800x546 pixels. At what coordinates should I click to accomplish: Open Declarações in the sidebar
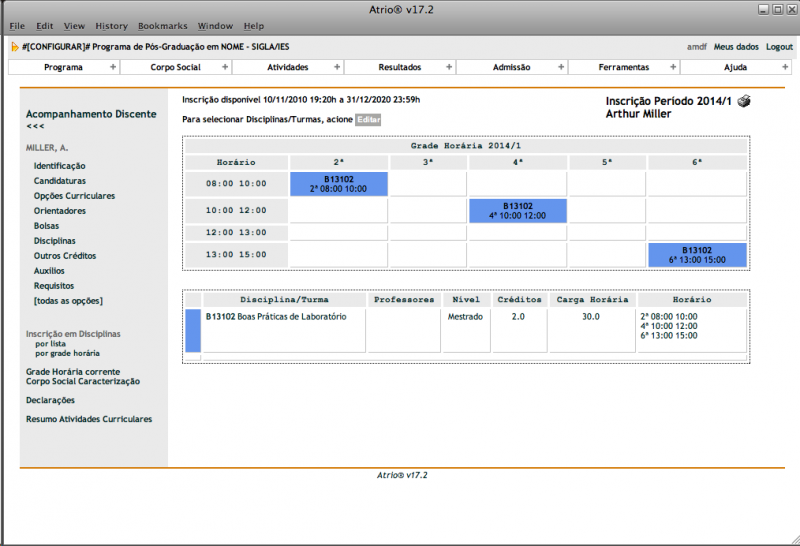click(50, 400)
